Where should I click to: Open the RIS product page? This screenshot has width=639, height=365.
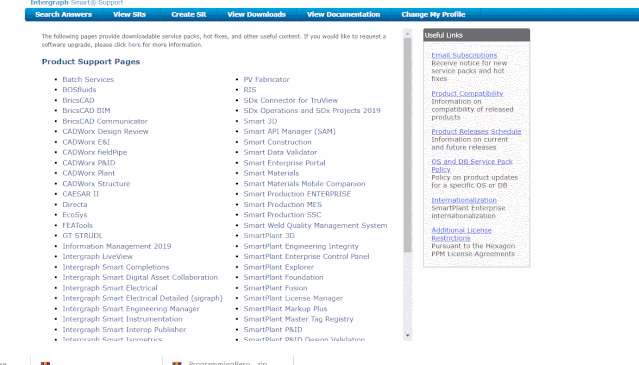[x=250, y=90]
